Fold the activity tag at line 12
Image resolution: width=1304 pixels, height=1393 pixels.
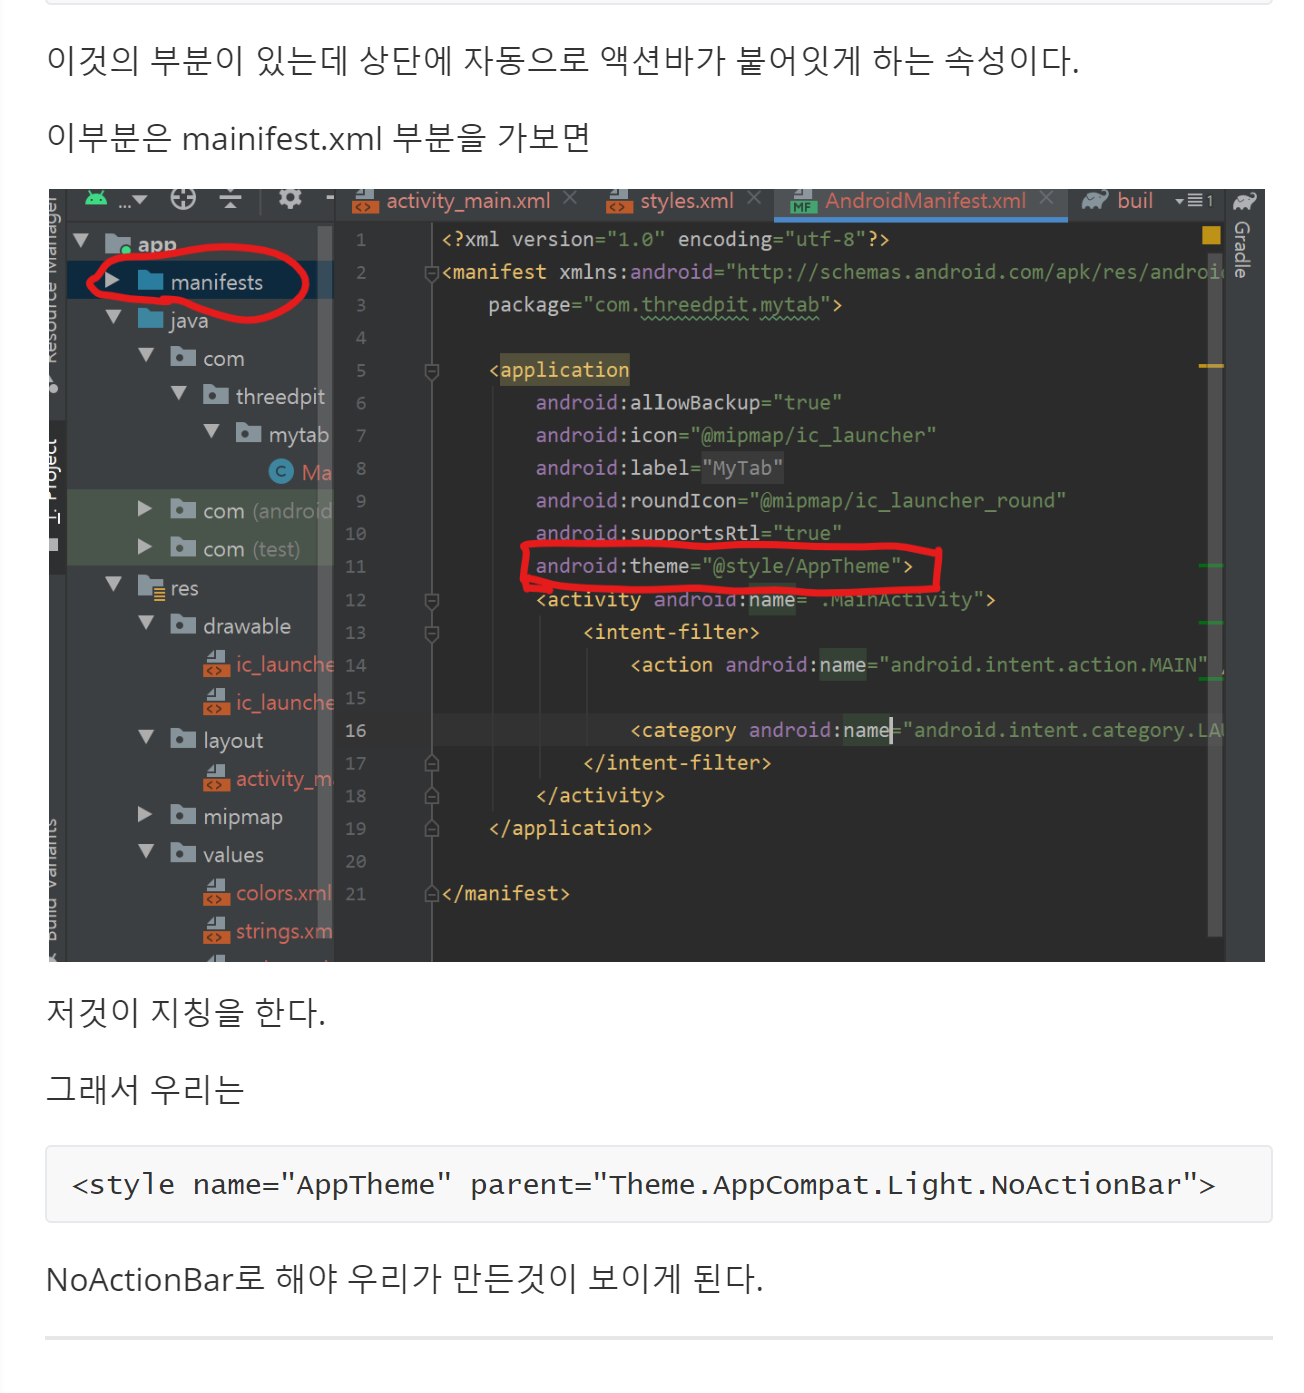pyautogui.click(x=432, y=600)
